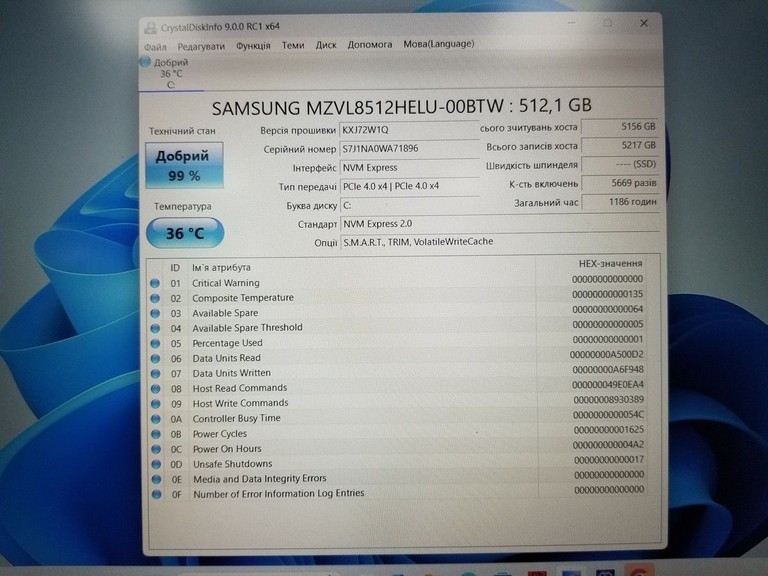Click the status dot for Critical Warning
This screenshot has height=576, width=768.
pos(155,283)
